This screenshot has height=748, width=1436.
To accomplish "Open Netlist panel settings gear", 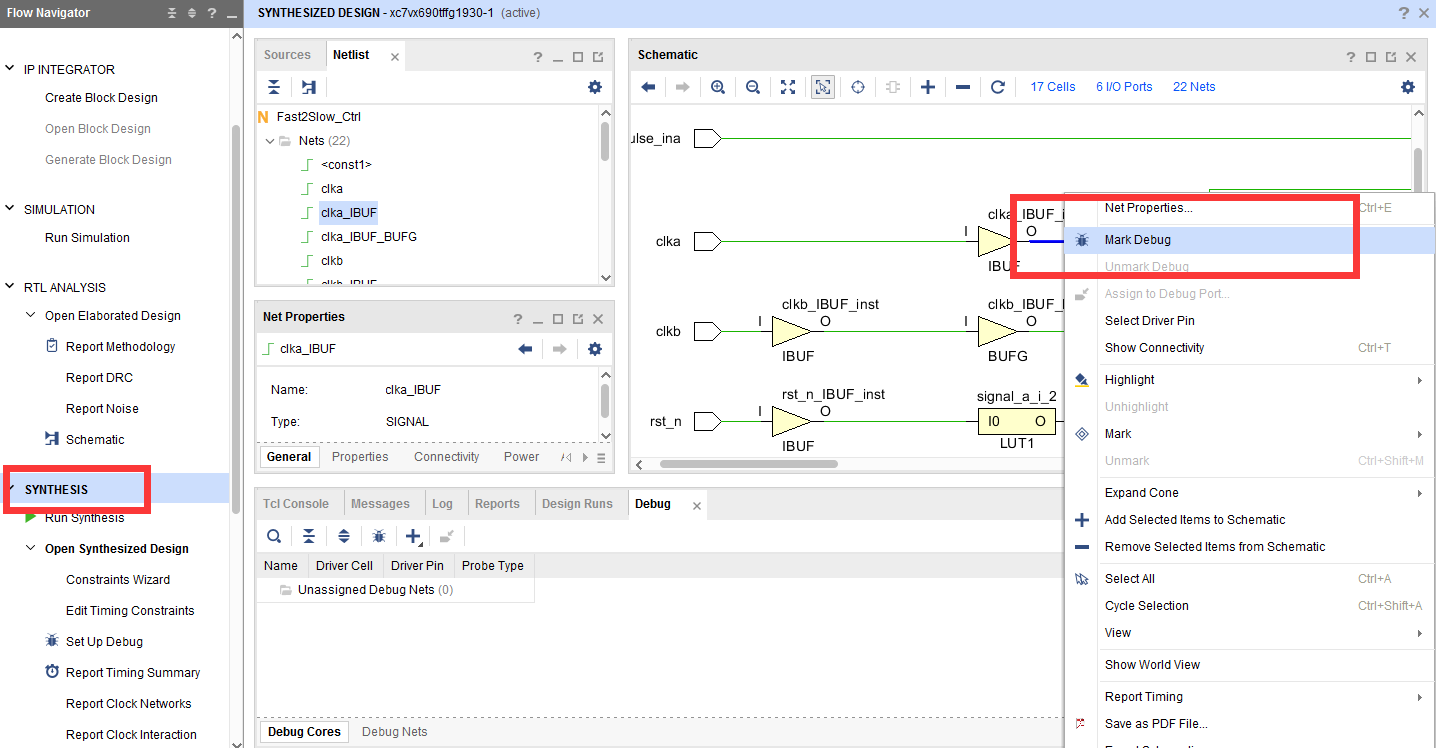I will click(595, 87).
